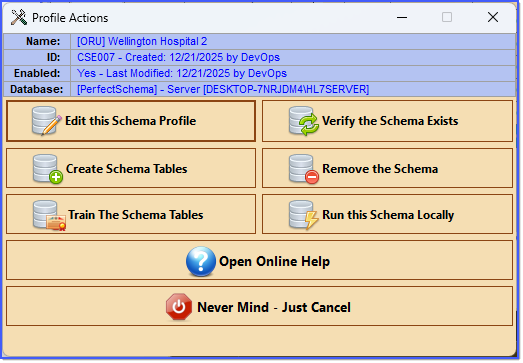Click the database green plus icon
This screenshot has height=363, width=523.
(x=47, y=168)
